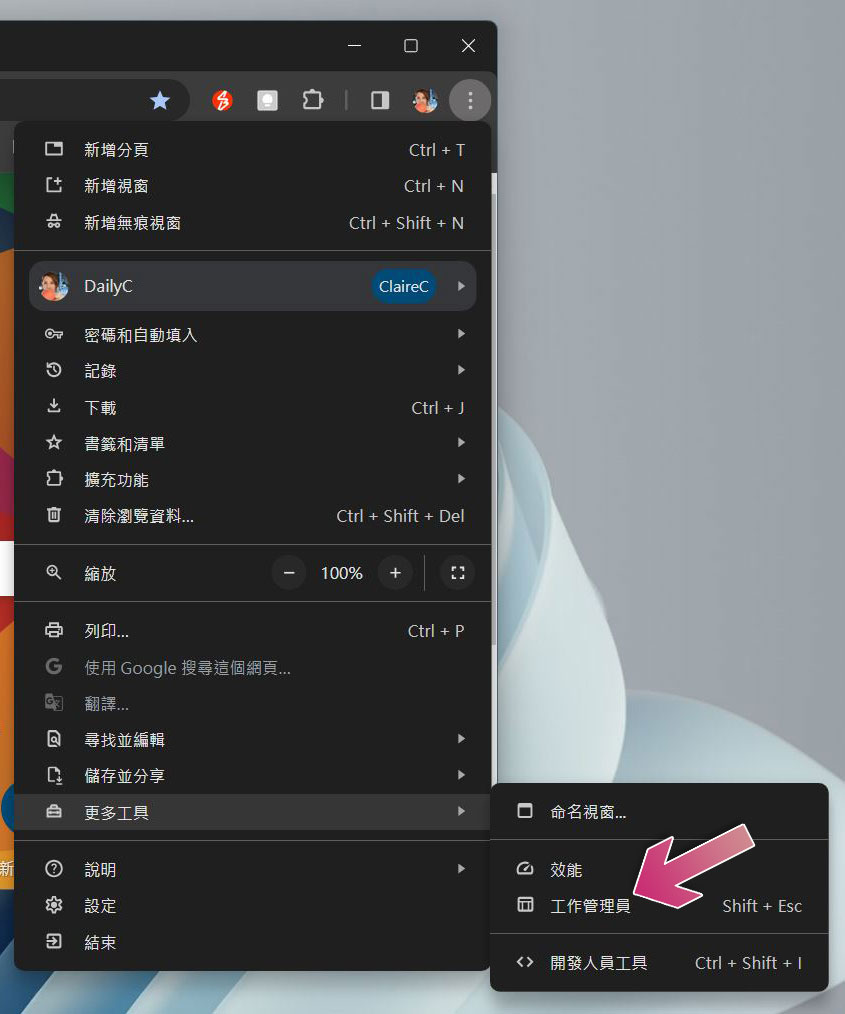Open the three-dot Chrome menu button
The height and width of the screenshot is (1014, 845).
tap(470, 100)
